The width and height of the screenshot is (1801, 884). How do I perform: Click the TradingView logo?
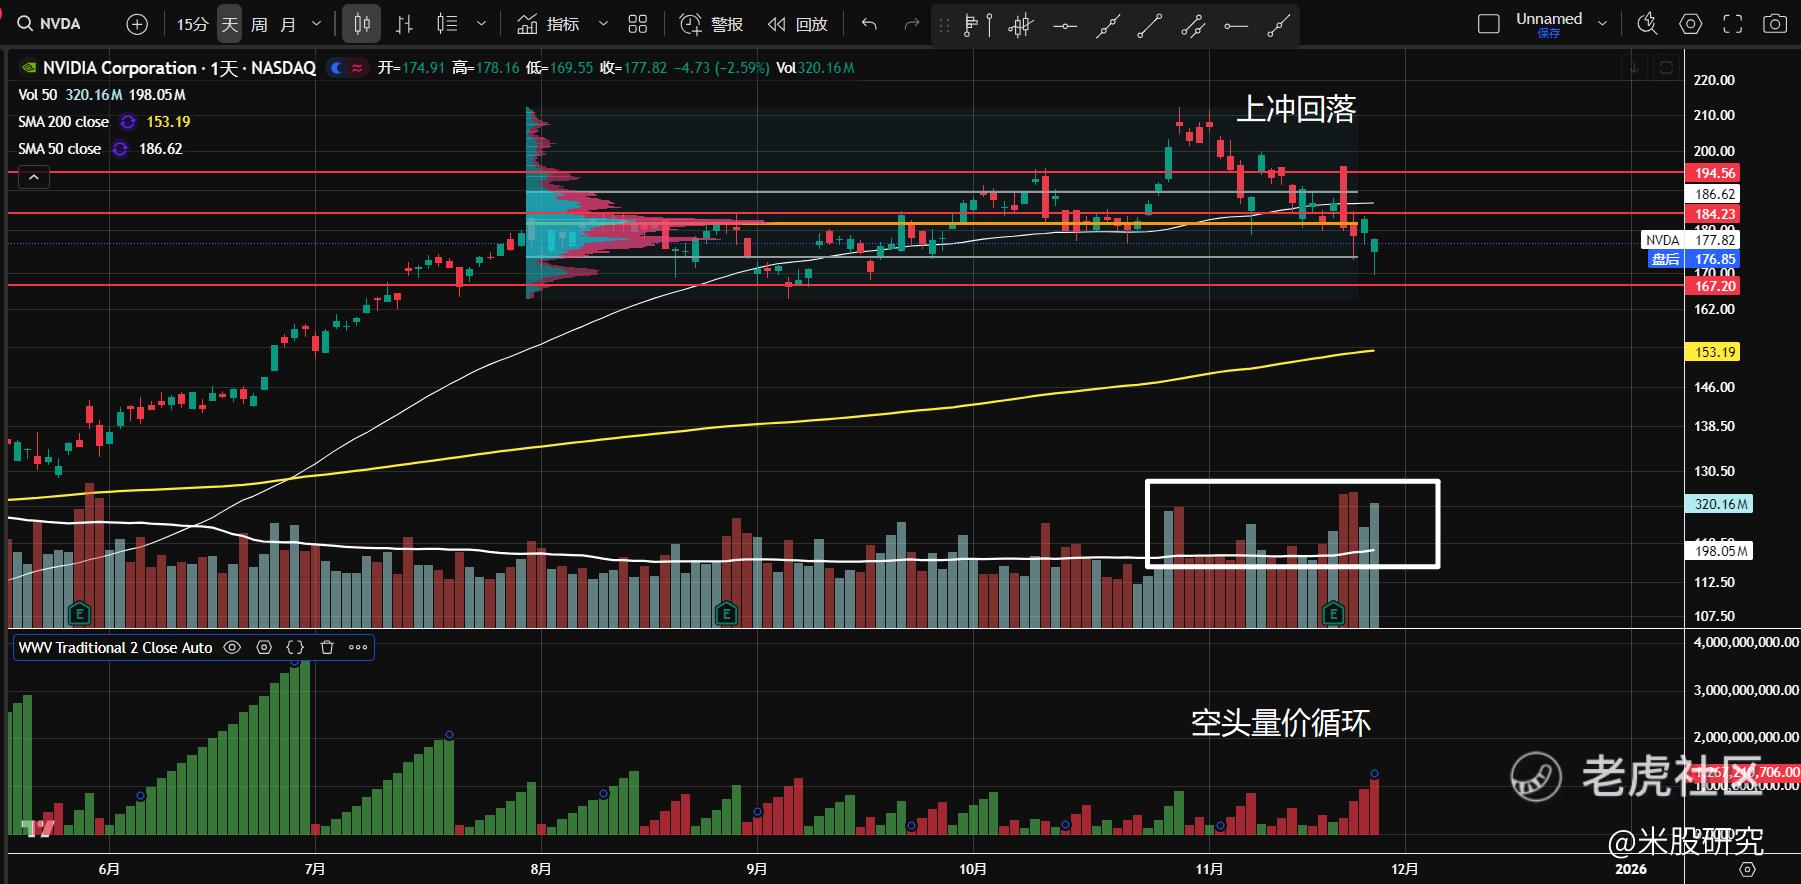[38, 828]
